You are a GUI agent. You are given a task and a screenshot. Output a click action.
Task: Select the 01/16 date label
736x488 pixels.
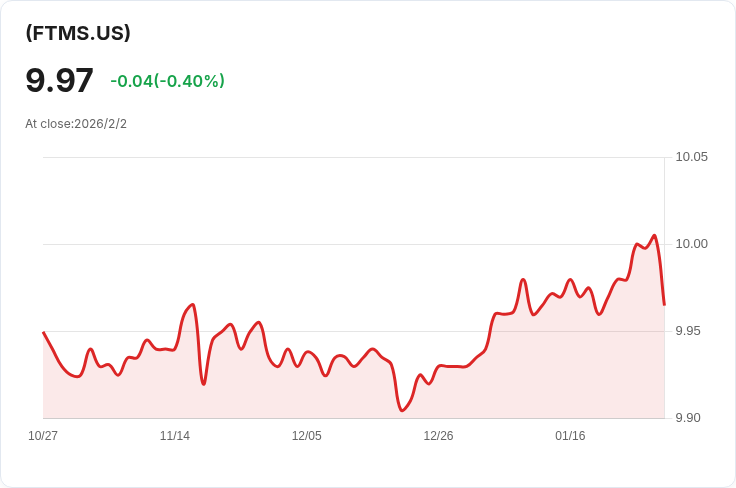570,436
